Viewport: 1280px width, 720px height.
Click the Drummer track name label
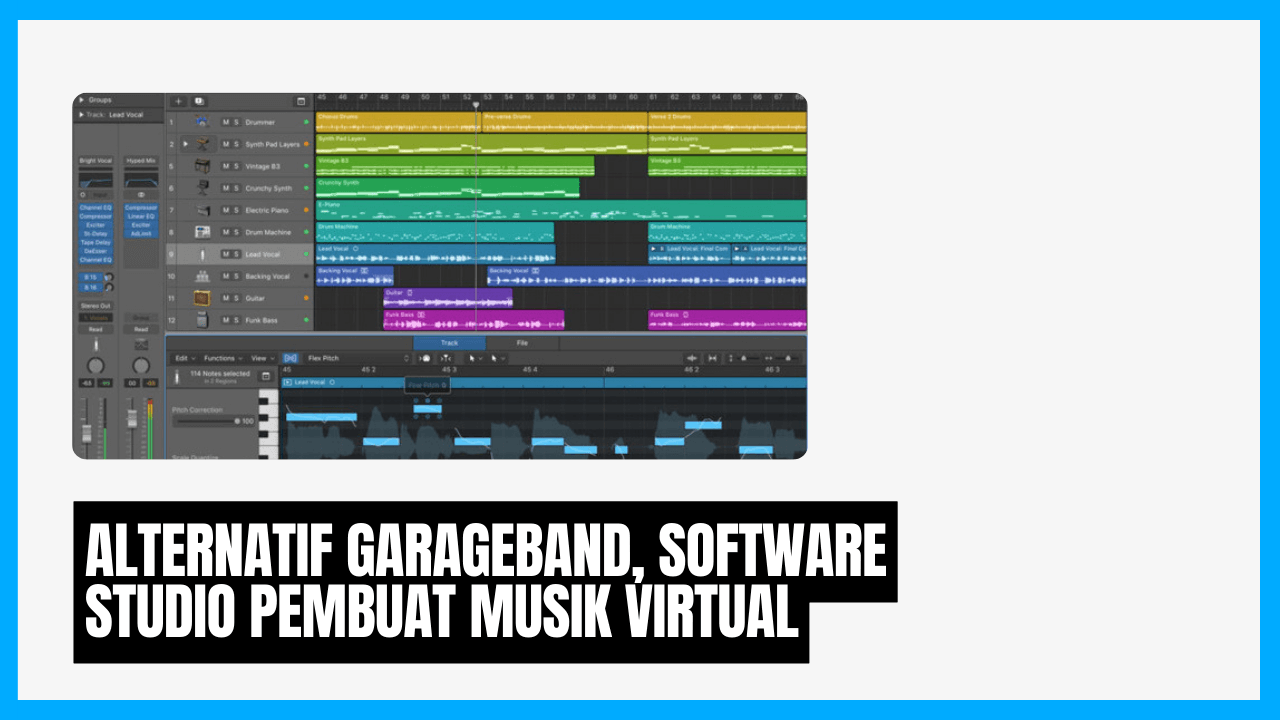coord(260,122)
